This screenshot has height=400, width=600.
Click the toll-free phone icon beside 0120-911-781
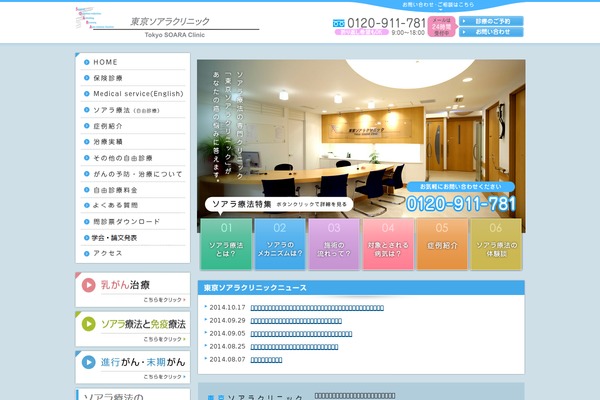[x=338, y=23]
